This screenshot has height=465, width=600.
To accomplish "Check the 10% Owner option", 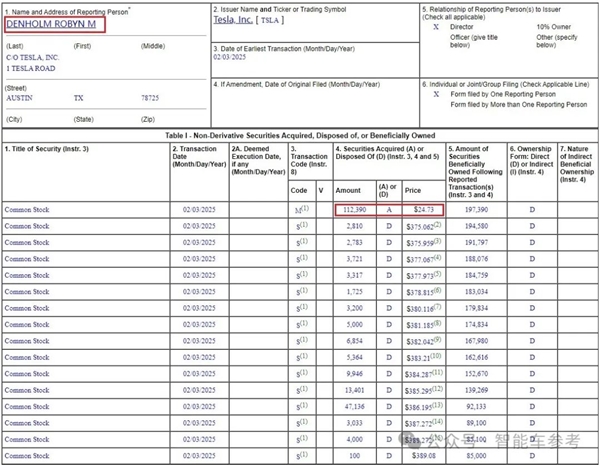I will (x=553, y=27).
